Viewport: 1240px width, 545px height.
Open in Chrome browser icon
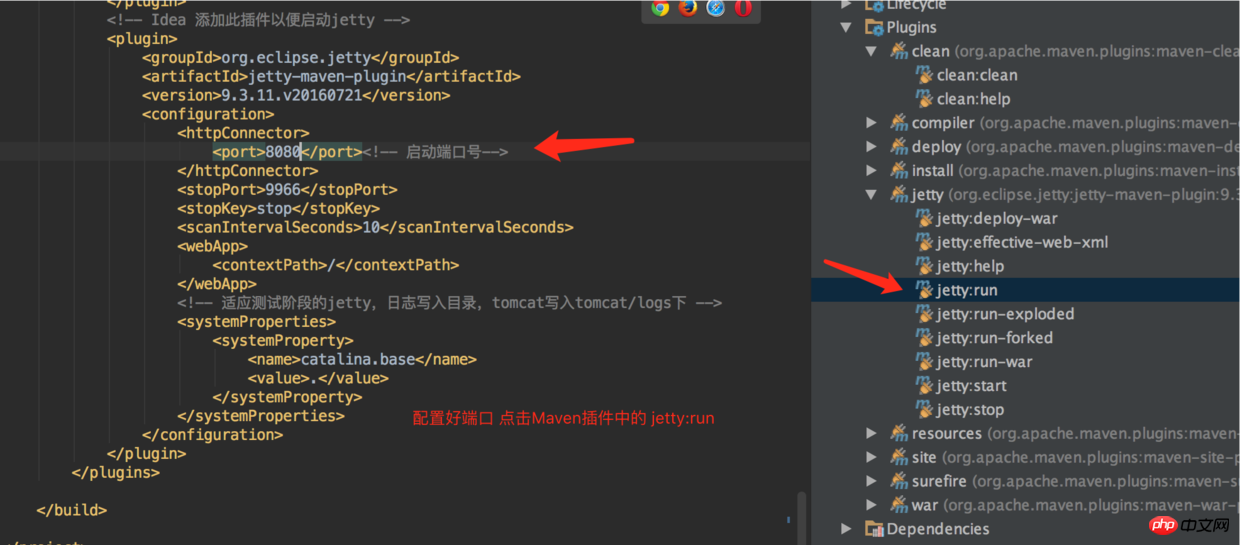pyautogui.click(x=660, y=8)
